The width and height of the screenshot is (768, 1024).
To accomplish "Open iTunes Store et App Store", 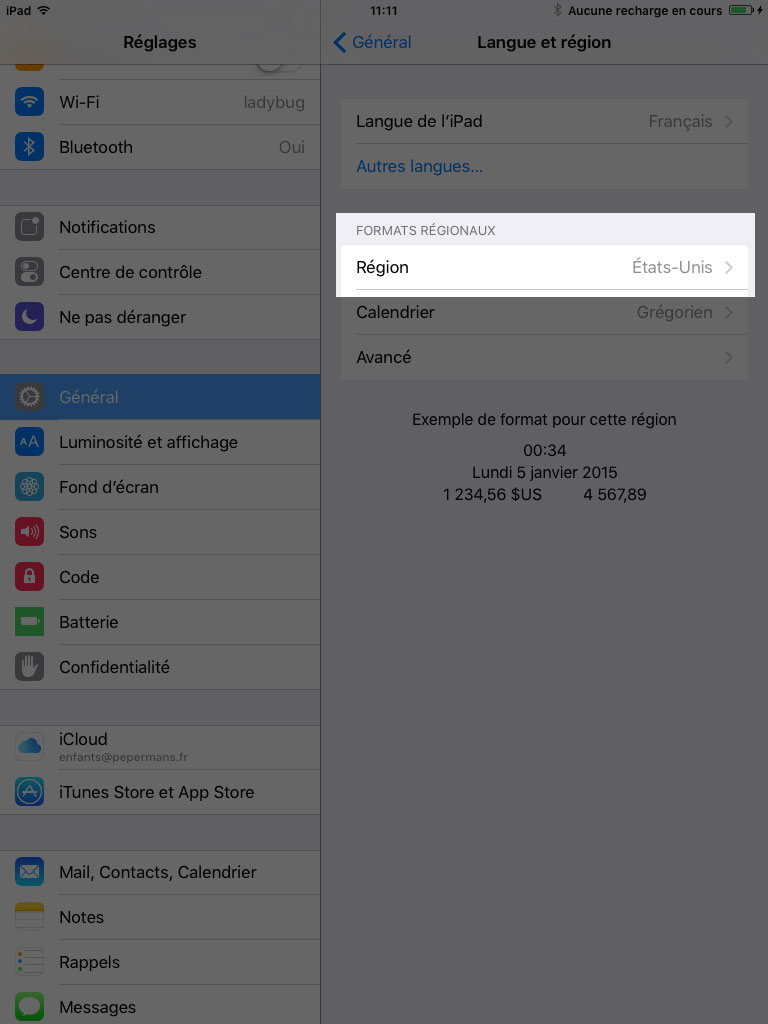I will [x=160, y=792].
